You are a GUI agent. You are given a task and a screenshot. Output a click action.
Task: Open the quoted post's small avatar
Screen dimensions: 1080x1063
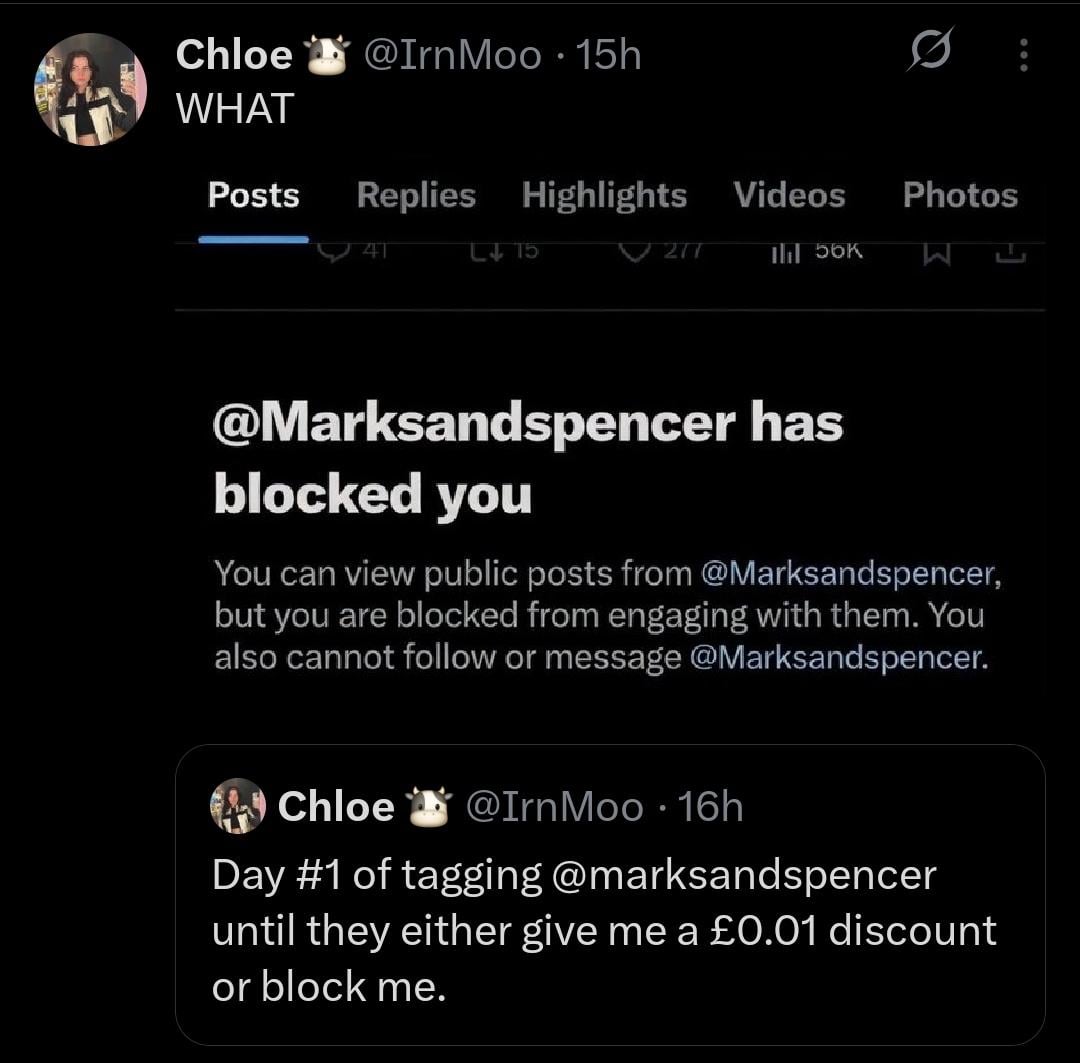pyautogui.click(x=237, y=806)
